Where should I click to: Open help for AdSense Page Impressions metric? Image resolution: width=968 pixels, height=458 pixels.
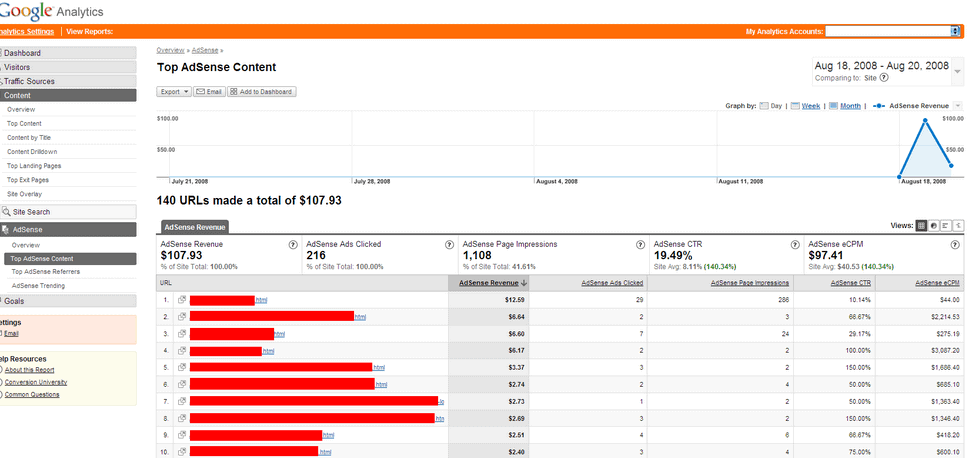(640, 244)
